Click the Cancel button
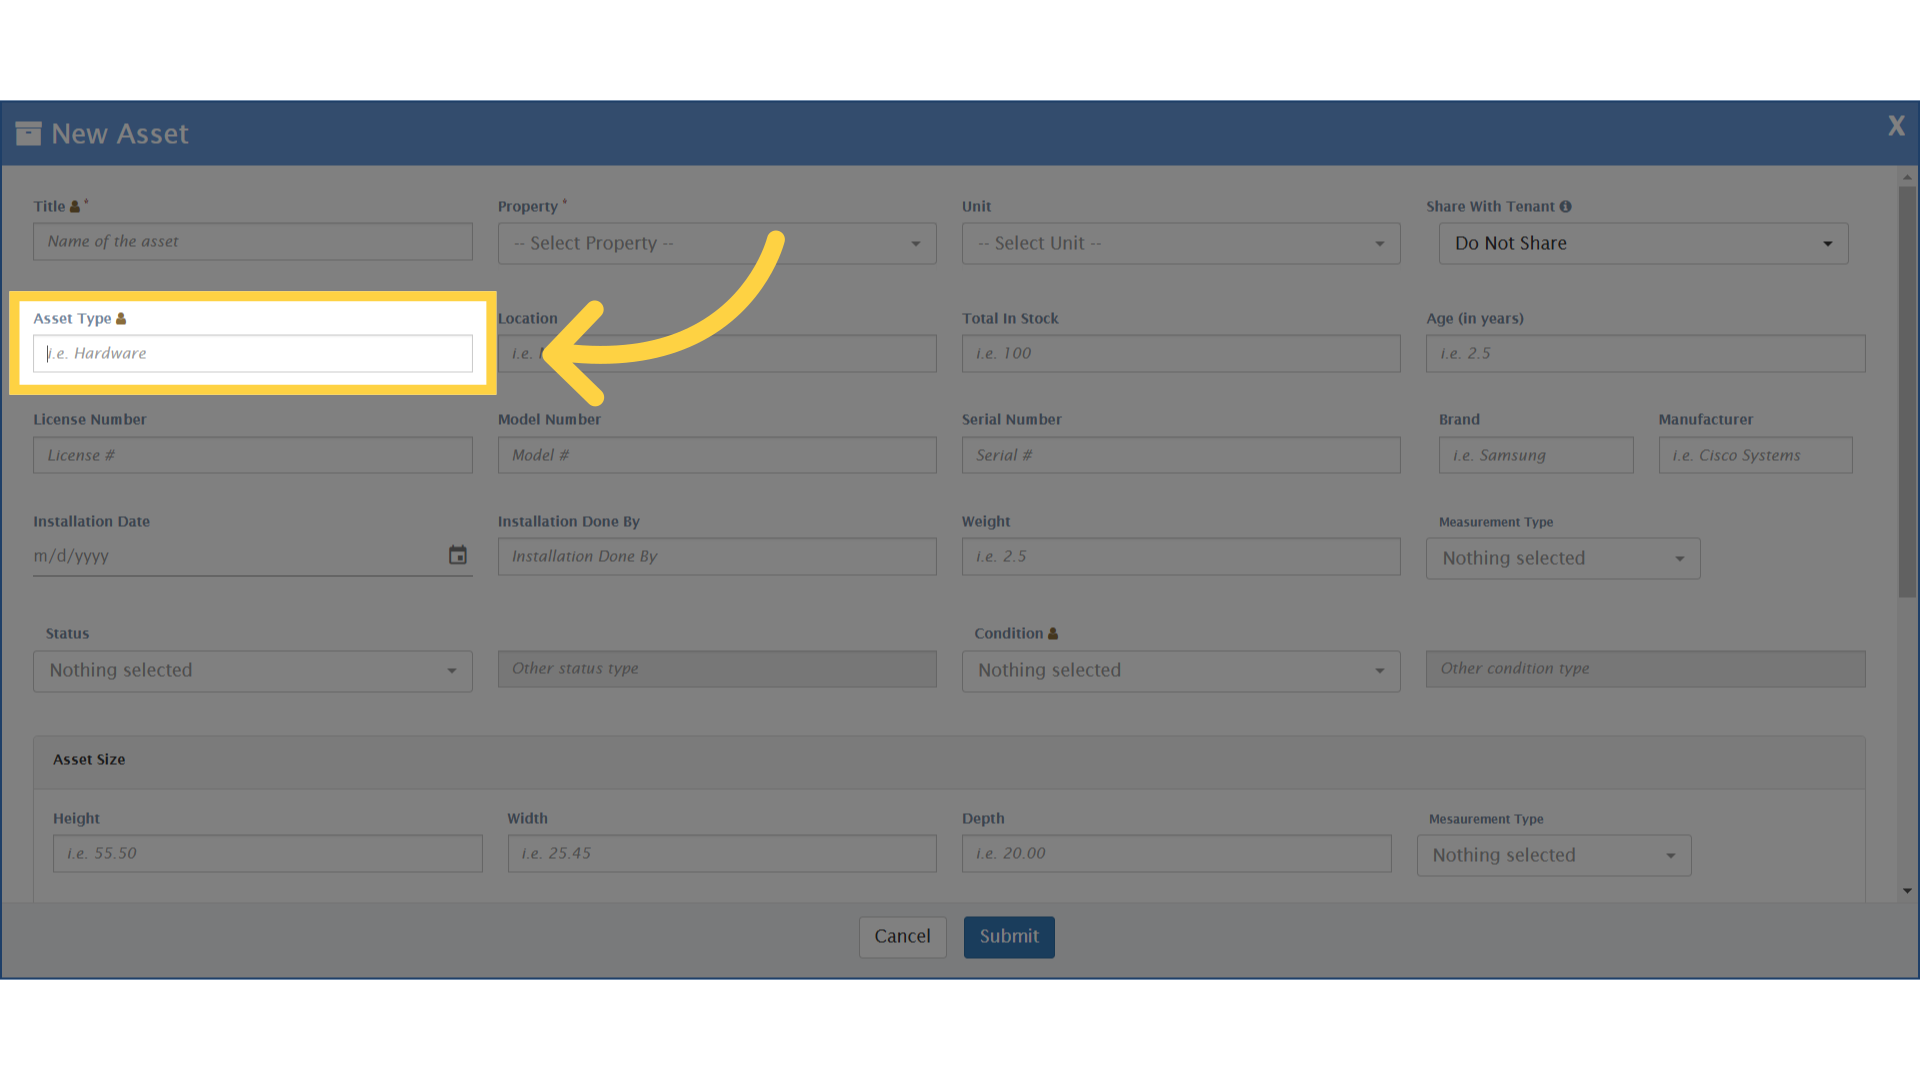 [902, 937]
